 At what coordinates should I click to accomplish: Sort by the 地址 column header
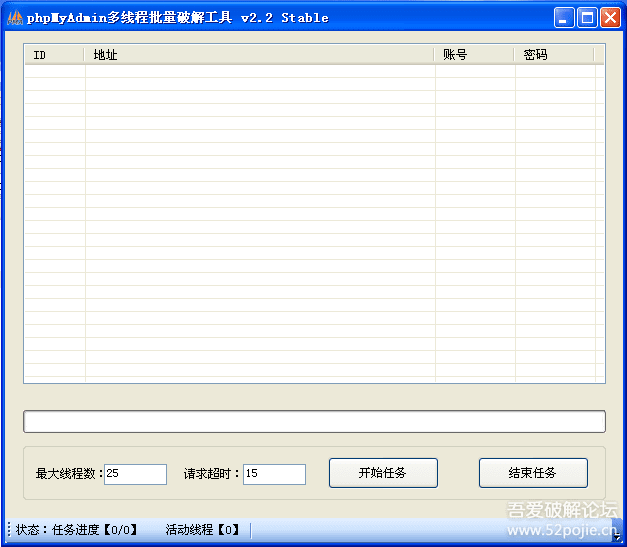[x=259, y=55]
